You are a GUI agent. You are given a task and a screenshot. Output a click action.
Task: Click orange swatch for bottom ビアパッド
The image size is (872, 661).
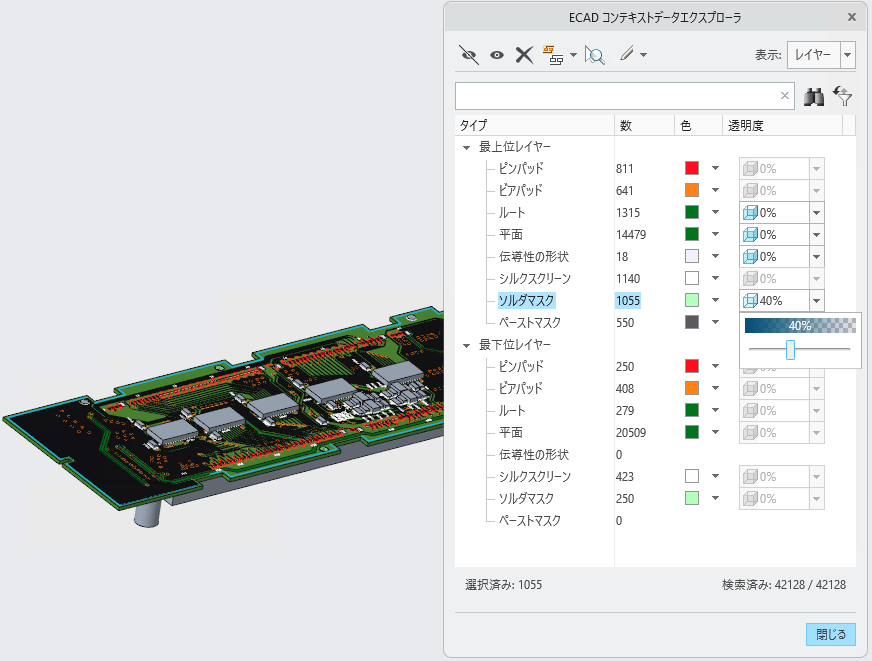pyautogui.click(x=692, y=388)
